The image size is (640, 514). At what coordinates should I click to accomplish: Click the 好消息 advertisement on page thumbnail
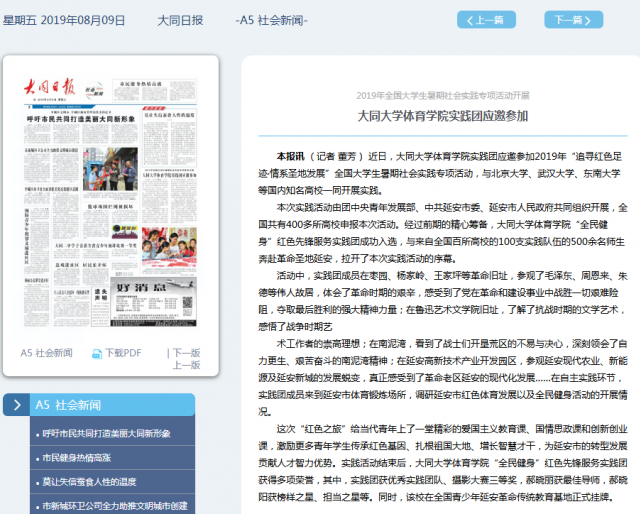tap(150, 300)
